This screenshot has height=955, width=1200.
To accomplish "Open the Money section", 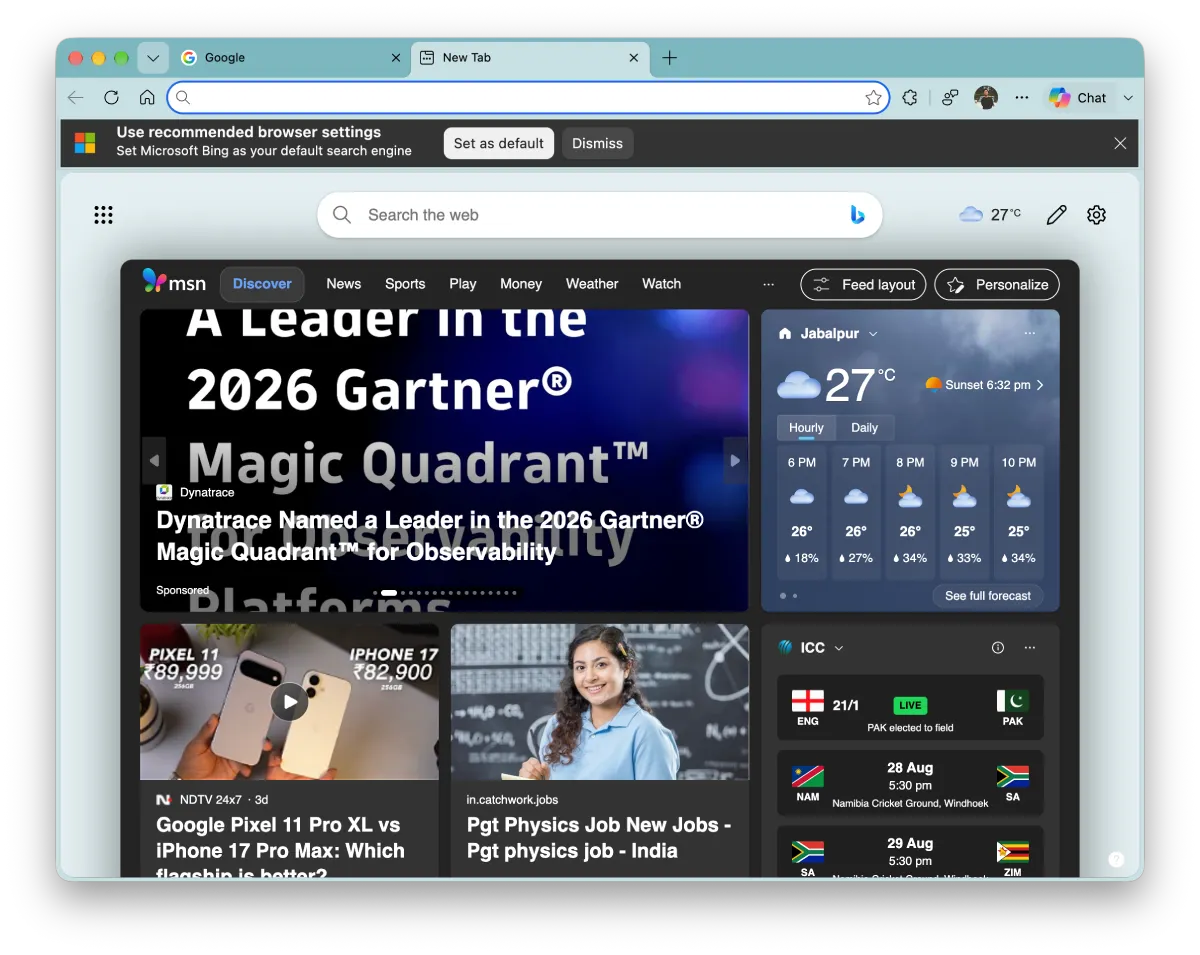I will (x=521, y=284).
